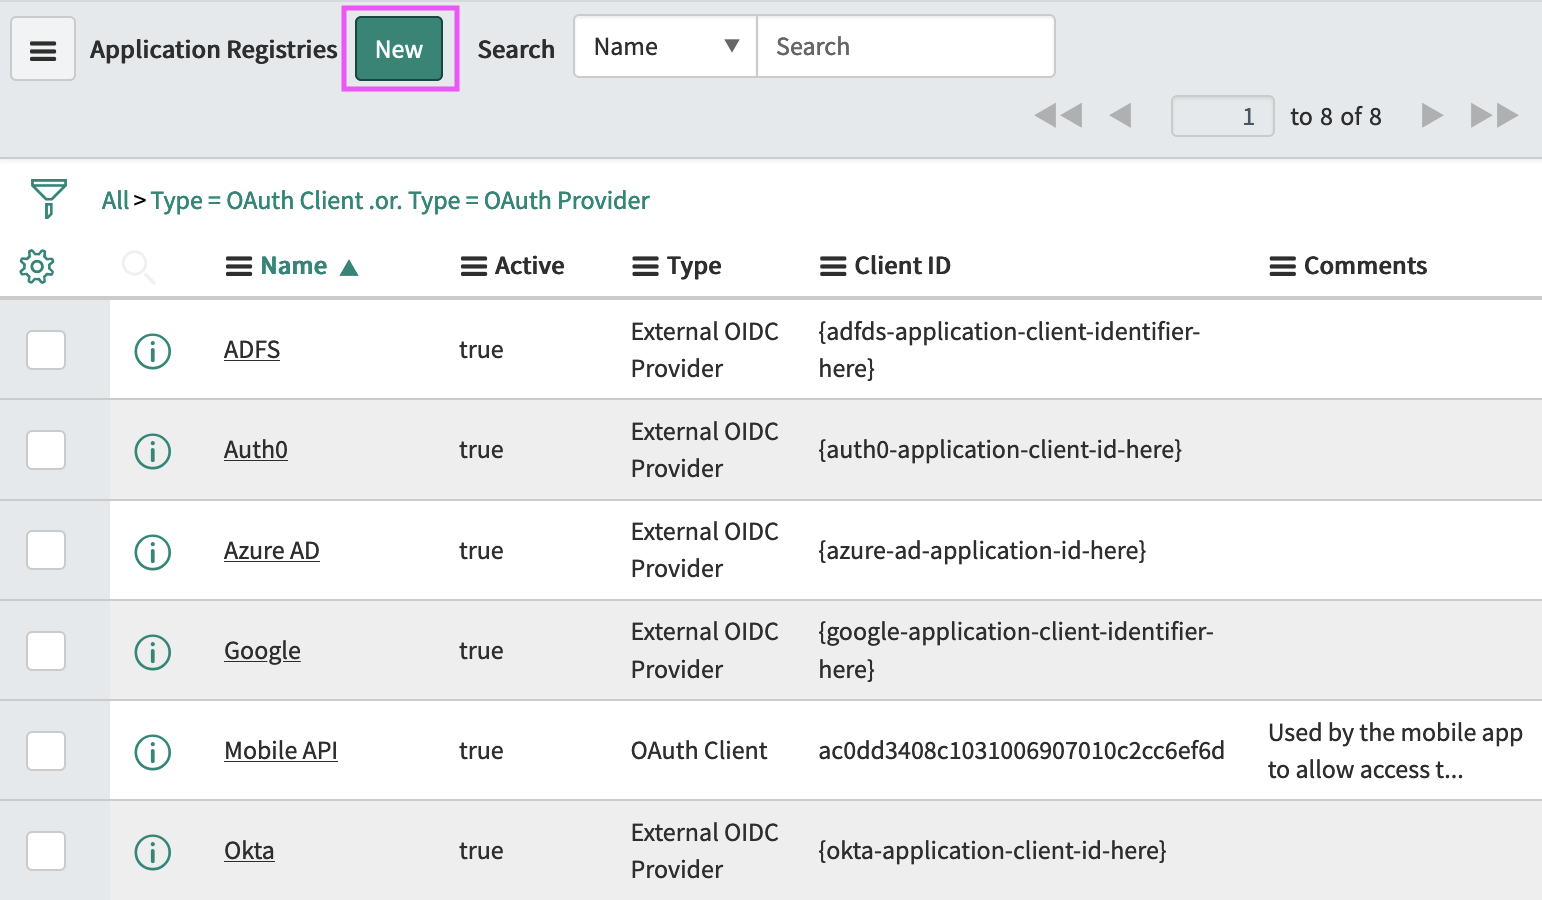Click the list Search text field

tap(905, 47)
